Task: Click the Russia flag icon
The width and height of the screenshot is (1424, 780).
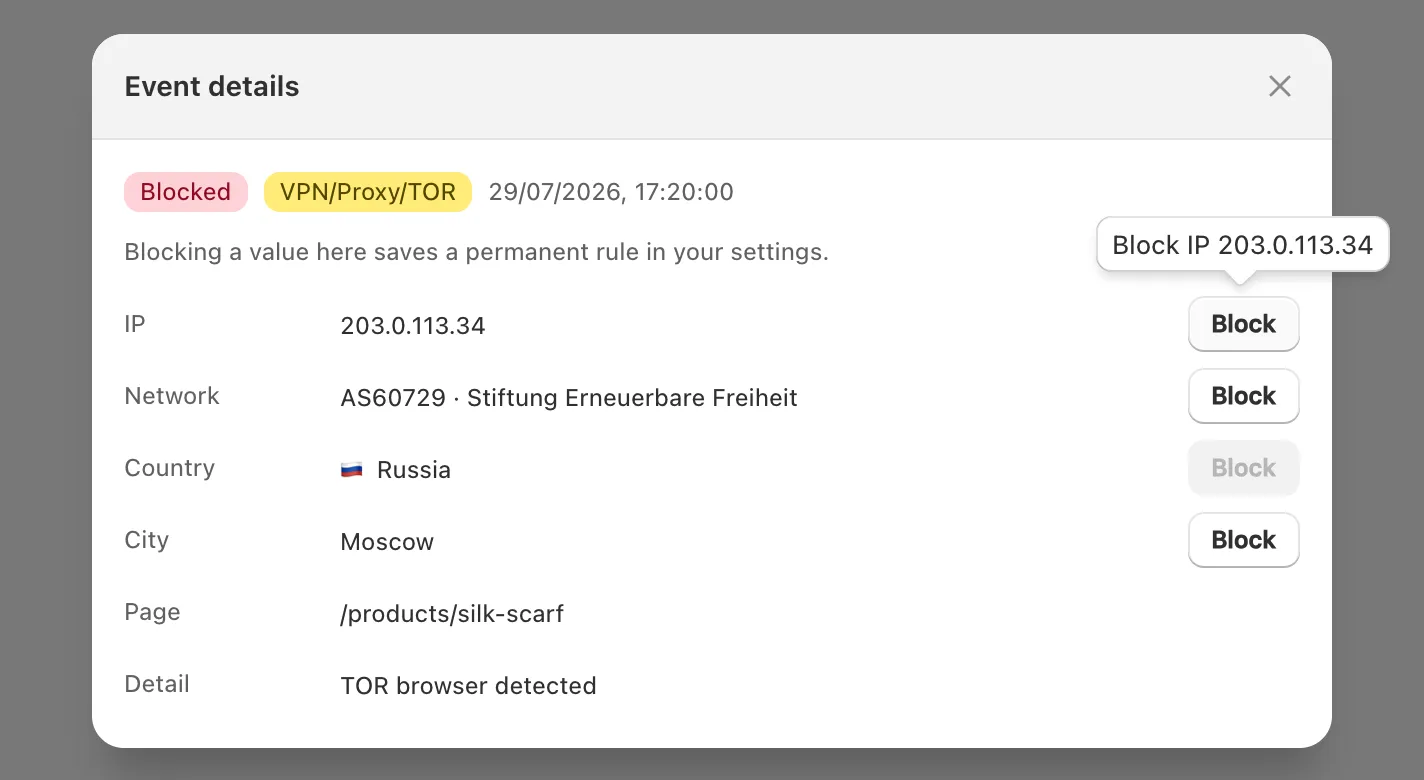Action: [352, 470]
